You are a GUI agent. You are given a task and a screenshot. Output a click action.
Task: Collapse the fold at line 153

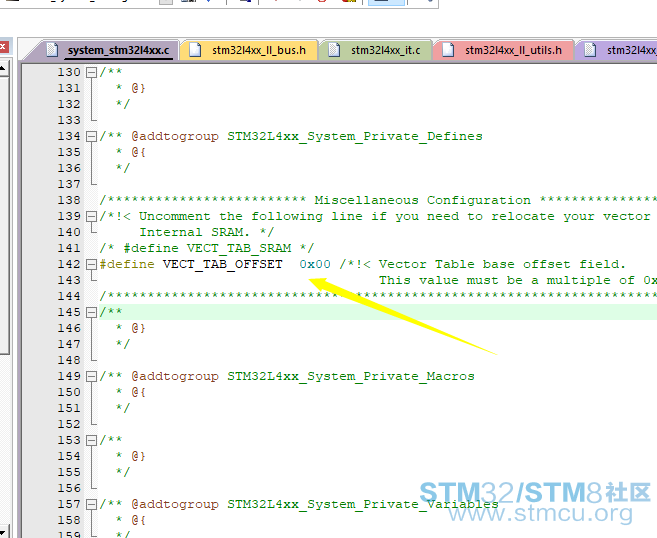[91, 440]
